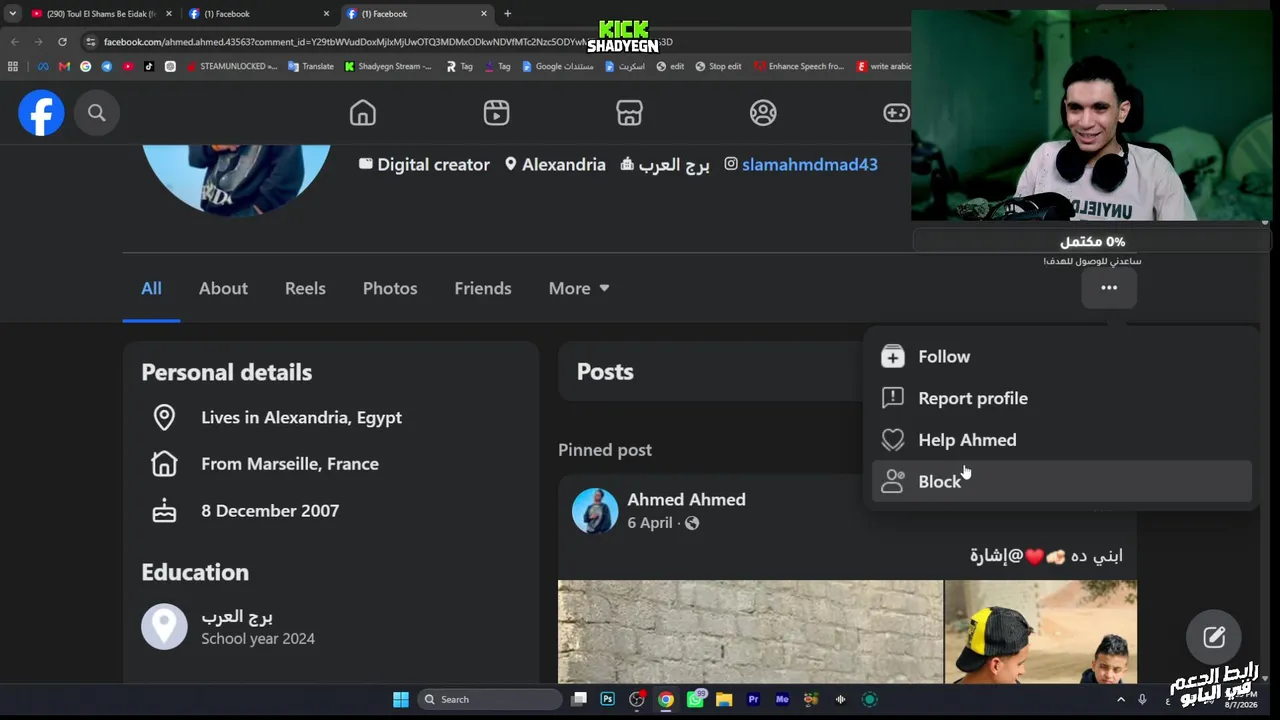Open the site information icon in address bar

(91, 42)
